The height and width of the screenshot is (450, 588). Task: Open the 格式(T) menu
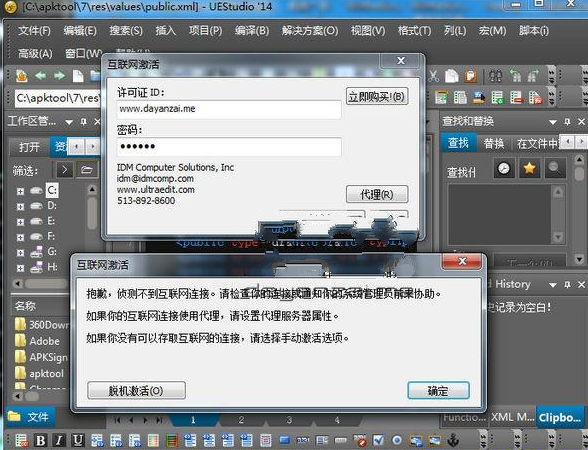pyautogui.click(x=414, y=31)
